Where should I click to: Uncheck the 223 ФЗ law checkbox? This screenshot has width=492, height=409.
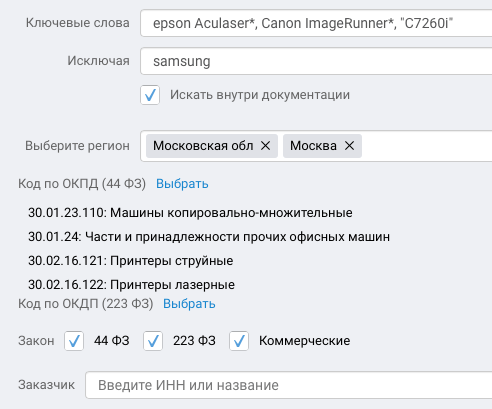pos(153,341)
